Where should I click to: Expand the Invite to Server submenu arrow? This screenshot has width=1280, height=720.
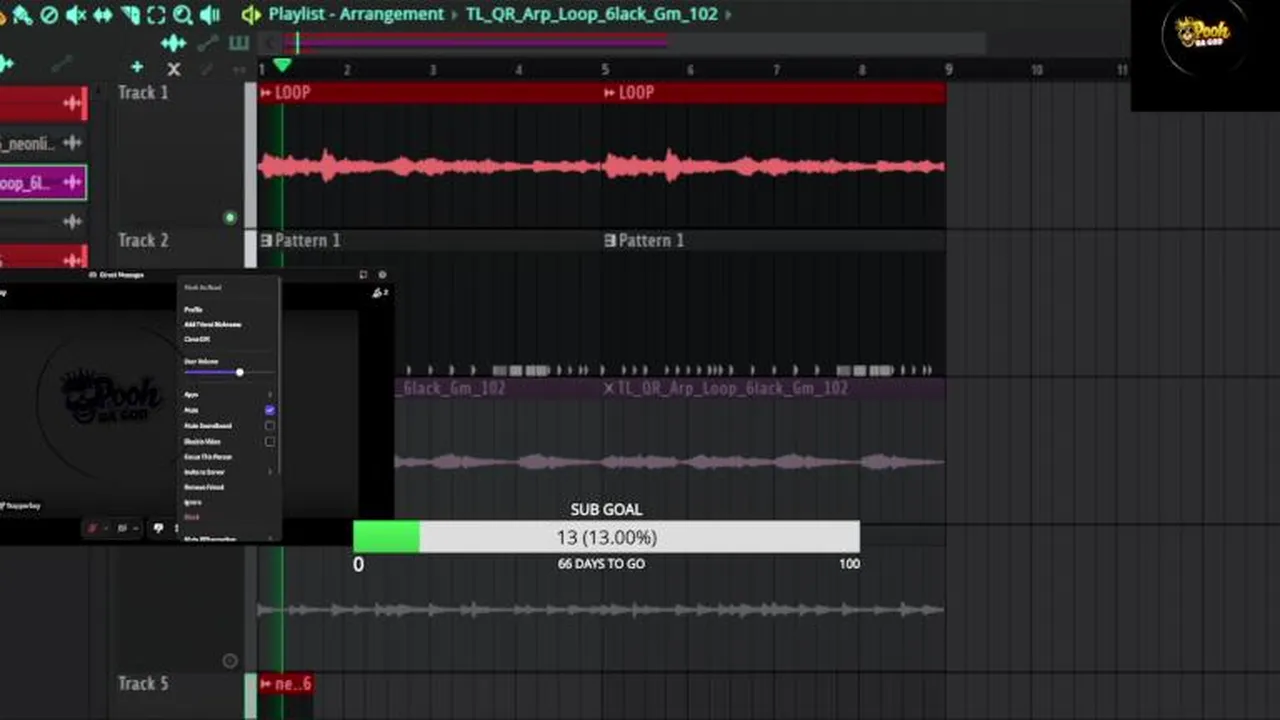(x=270, y=472)
